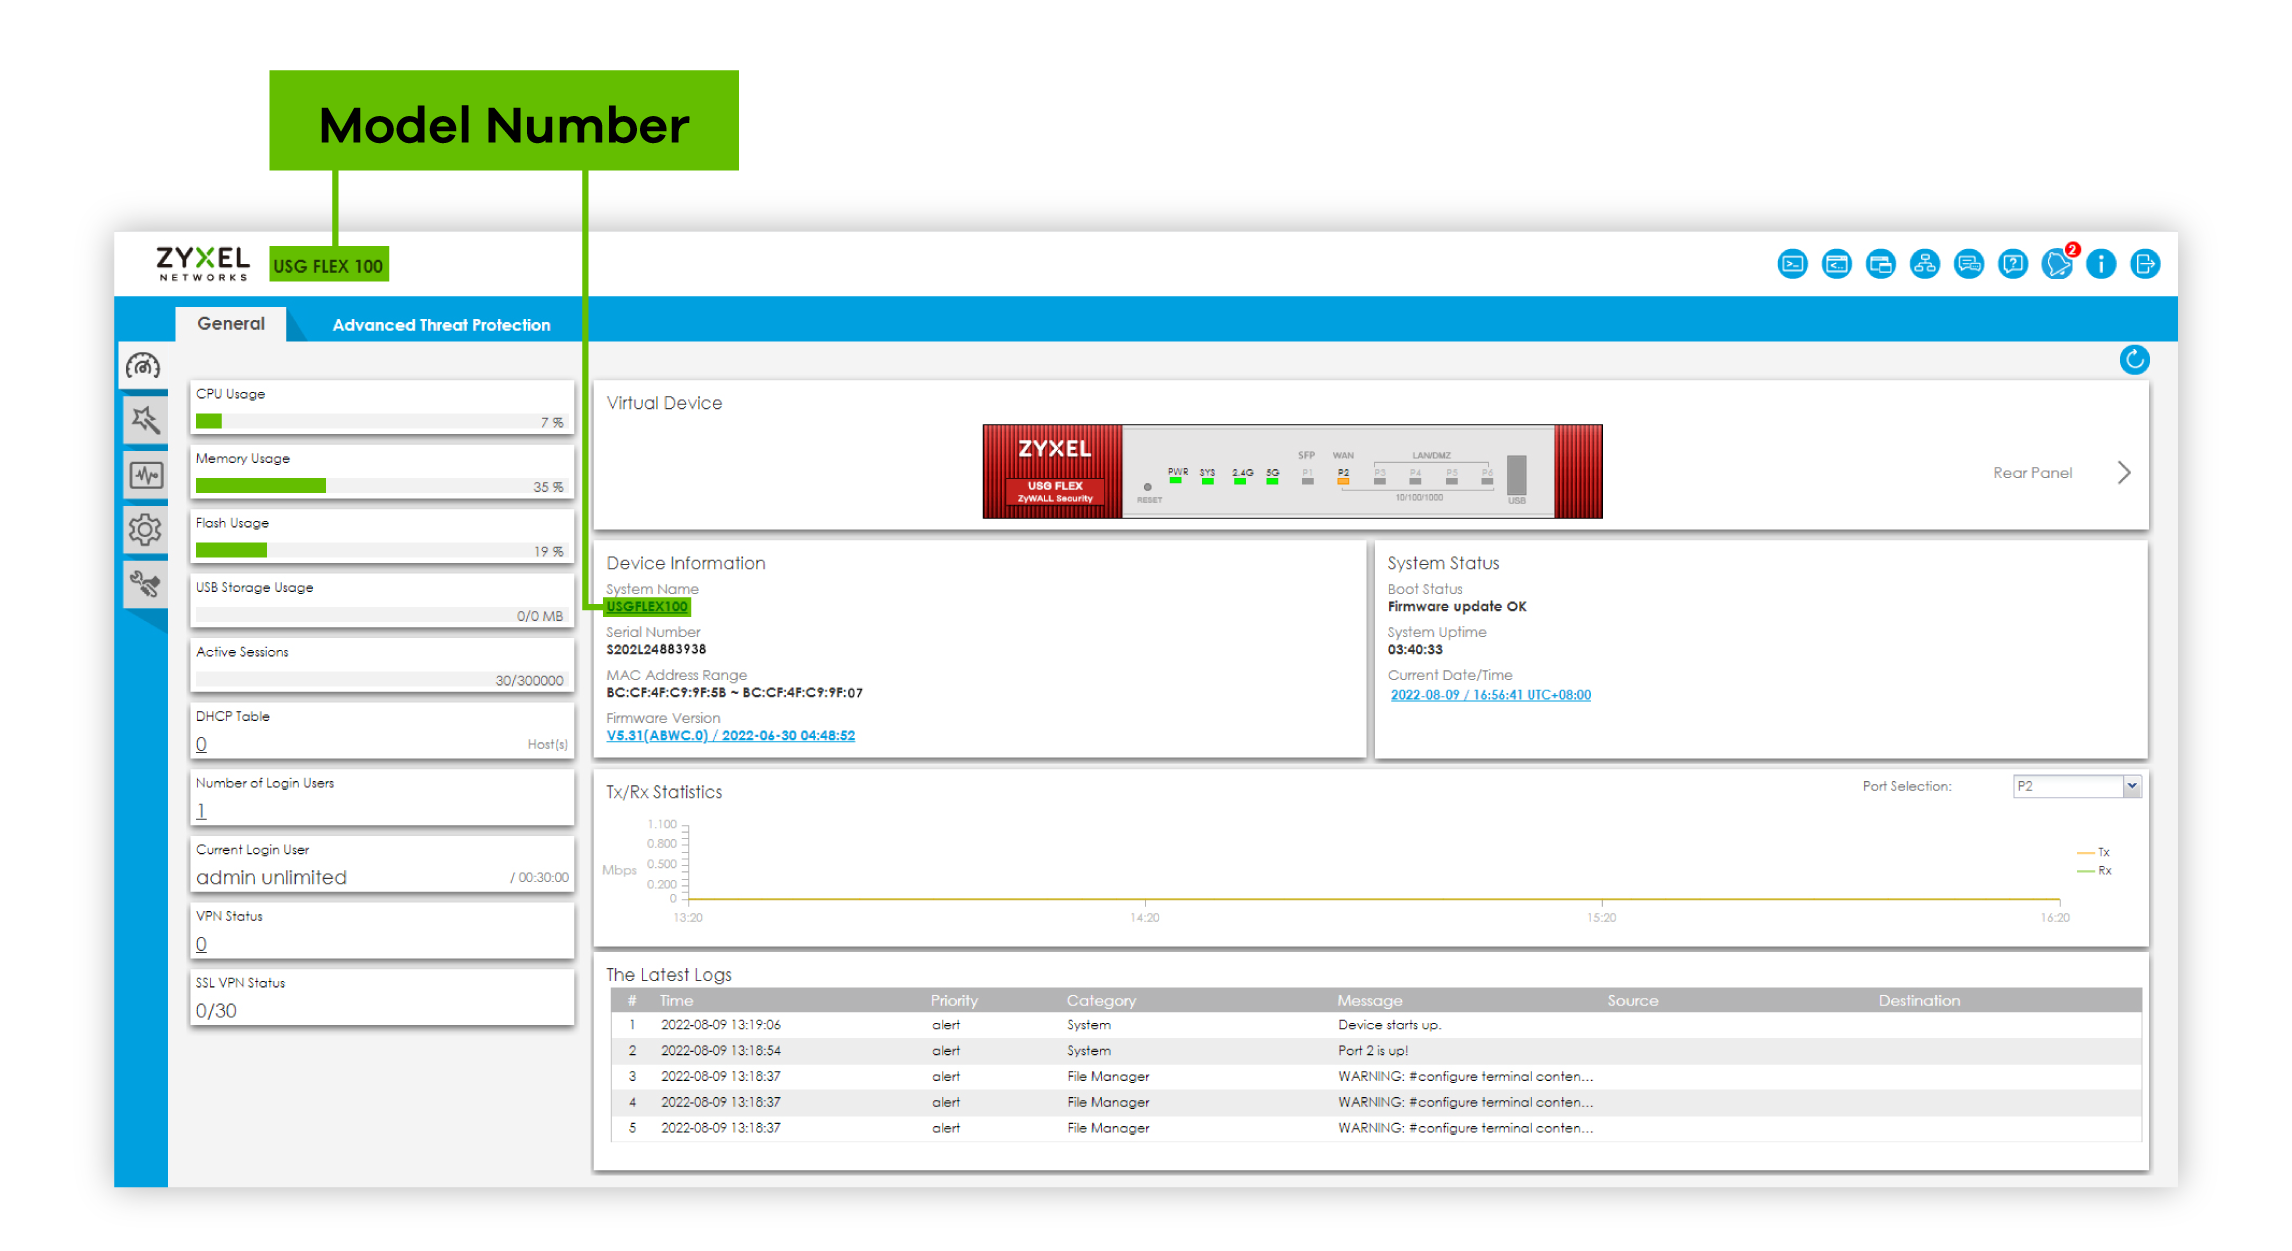
Task: Click the DHCP Table host count 0
Action: [x=201, y=744]
